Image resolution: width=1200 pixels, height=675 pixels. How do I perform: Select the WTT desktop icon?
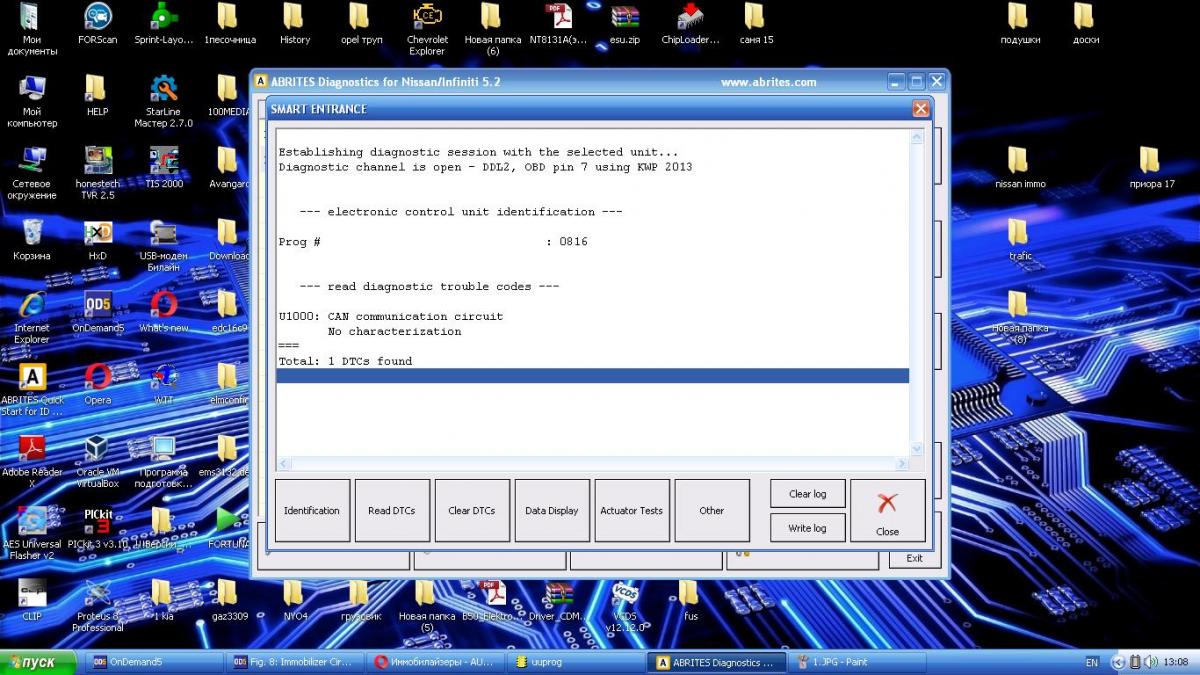163,384
